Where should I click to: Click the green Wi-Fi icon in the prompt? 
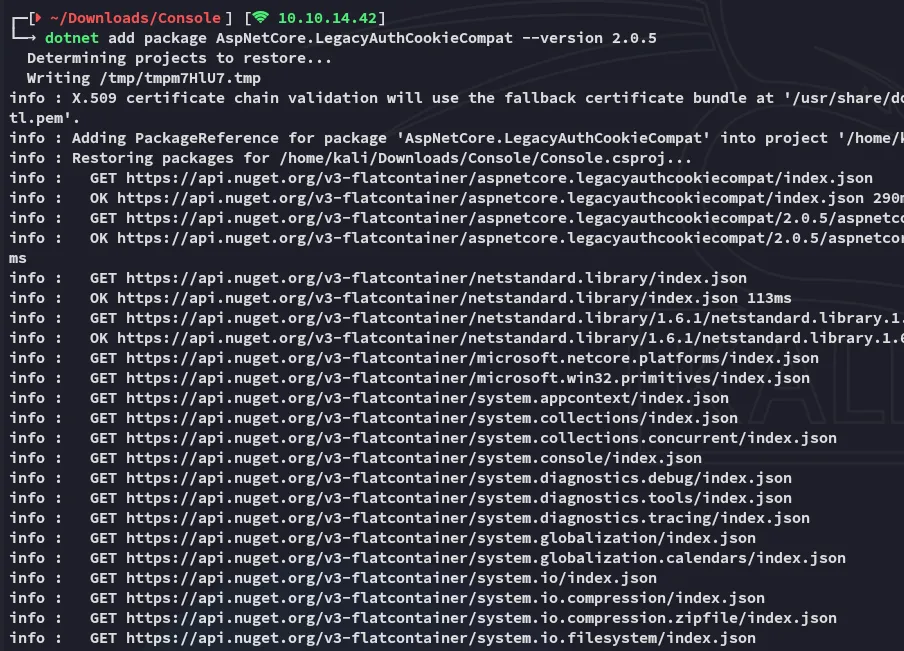point(261,18)
